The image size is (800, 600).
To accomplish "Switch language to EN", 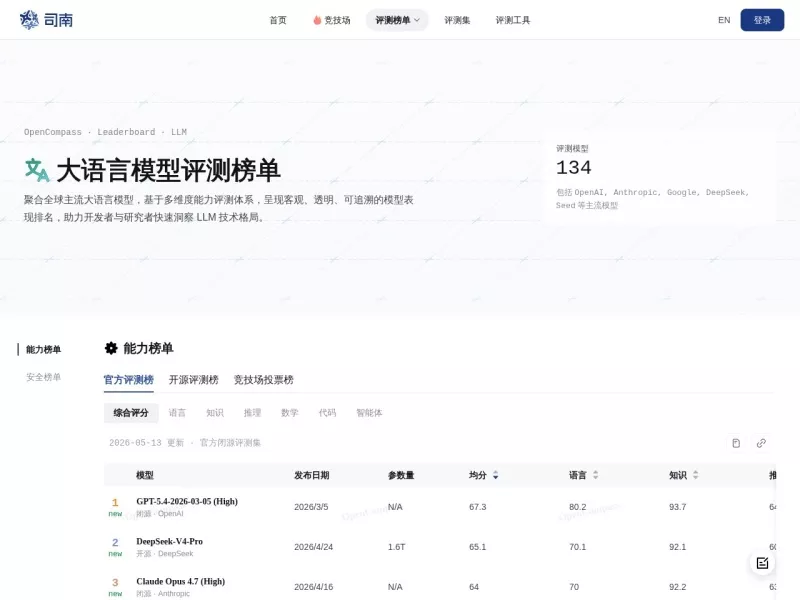I will click(x=724, y=20).
